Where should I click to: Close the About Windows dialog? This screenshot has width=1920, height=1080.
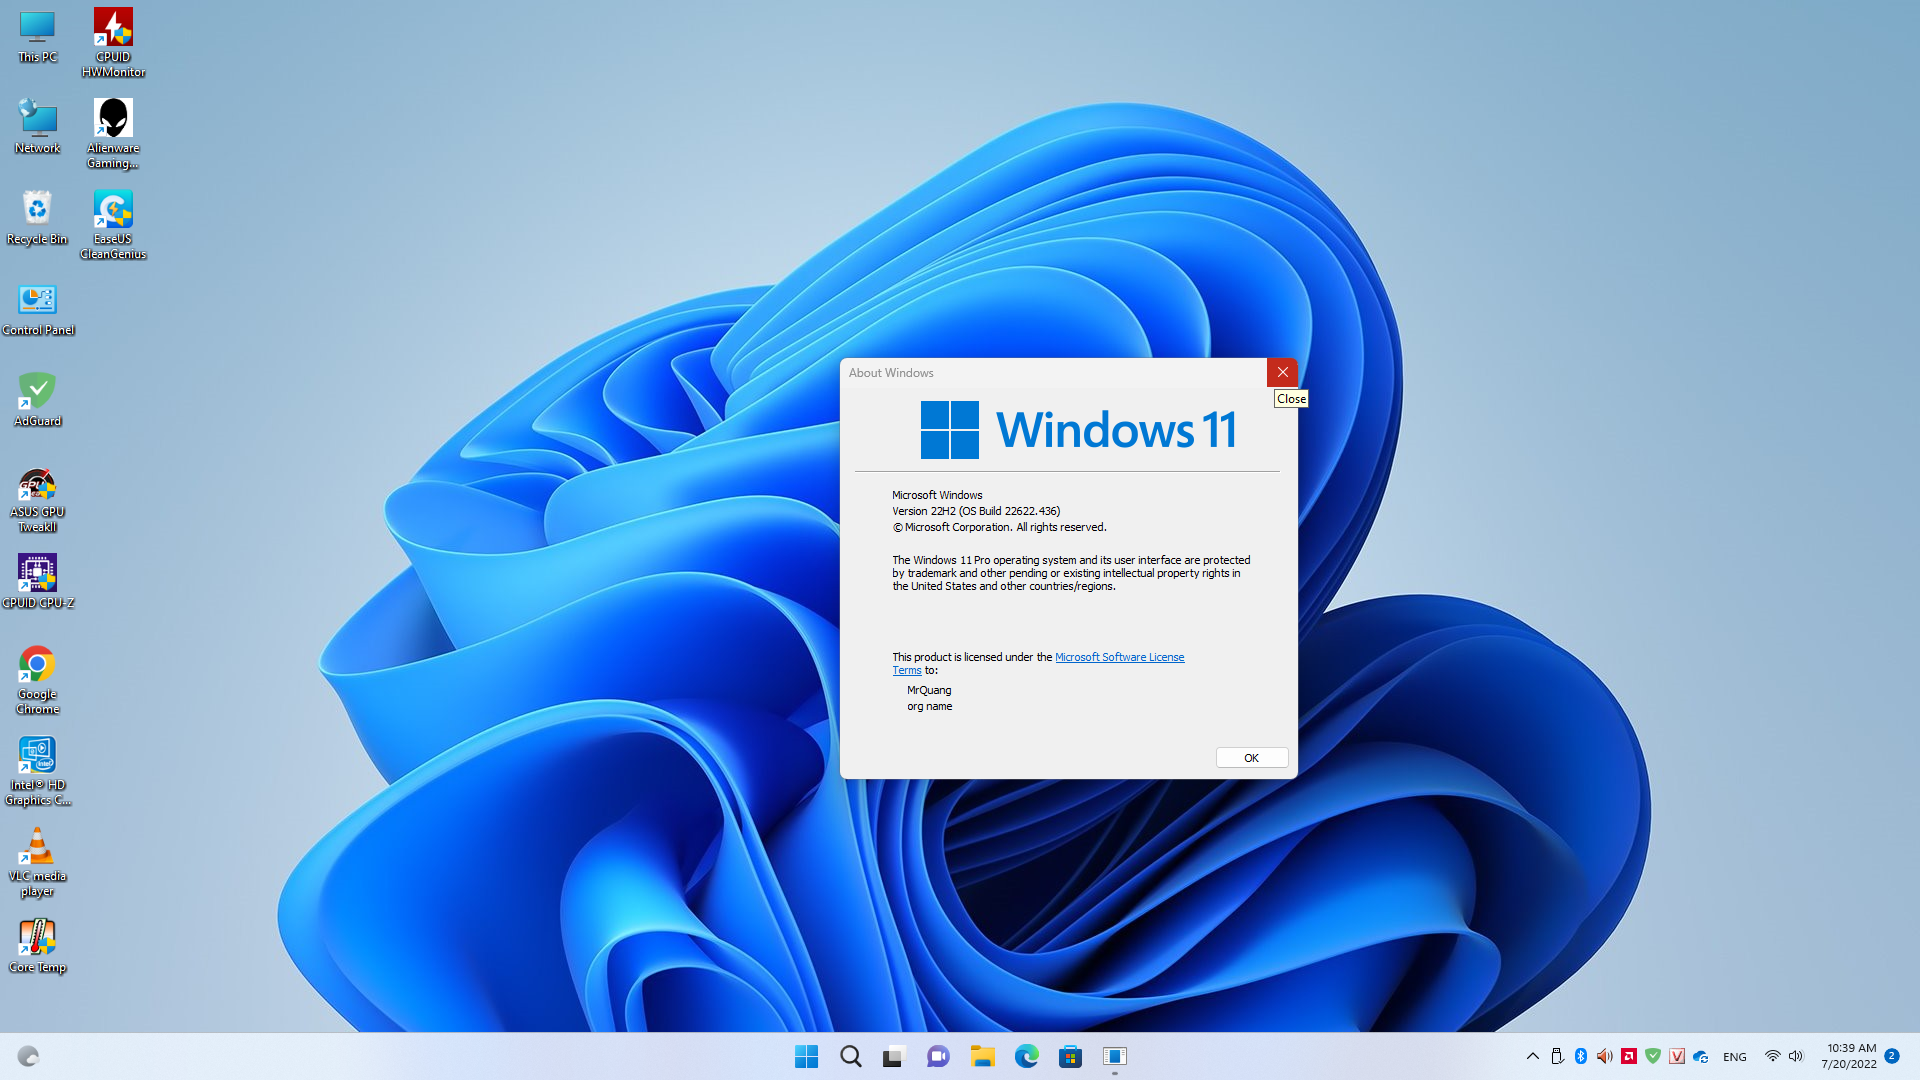point(1282,372)
